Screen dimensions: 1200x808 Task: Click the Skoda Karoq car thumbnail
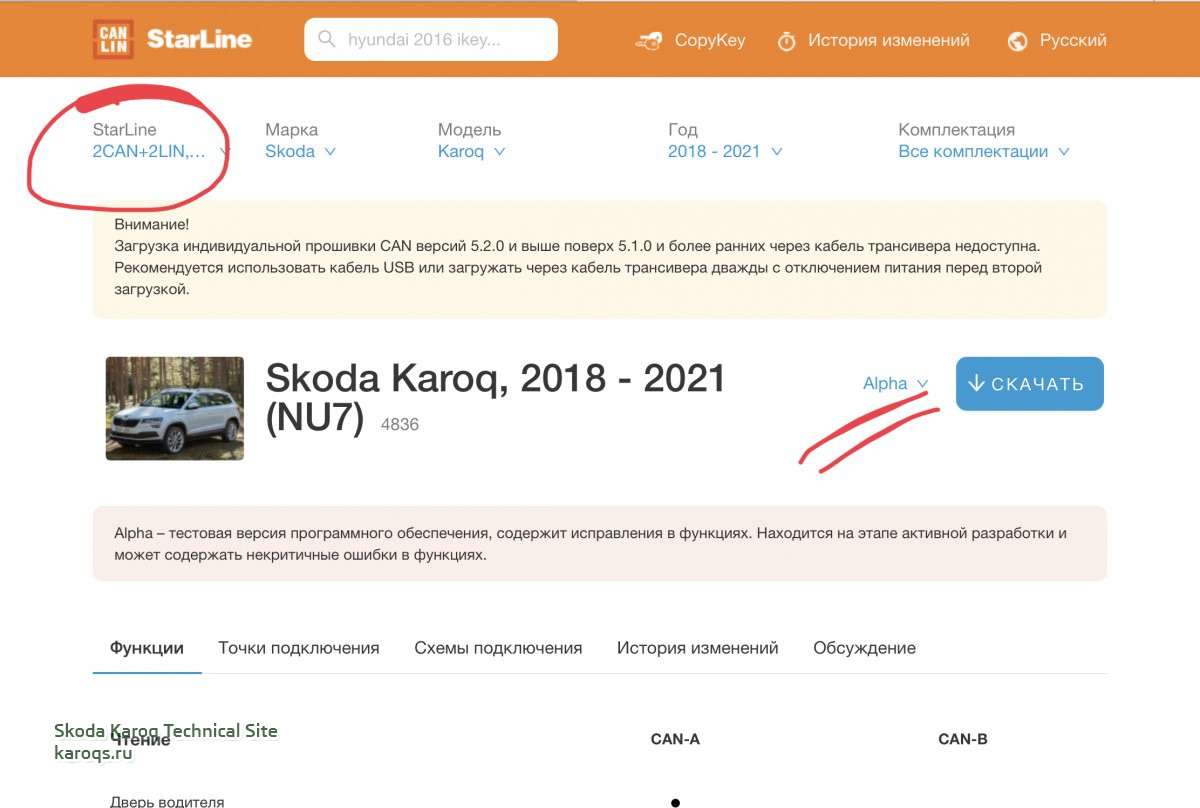[x=175, y=408]
